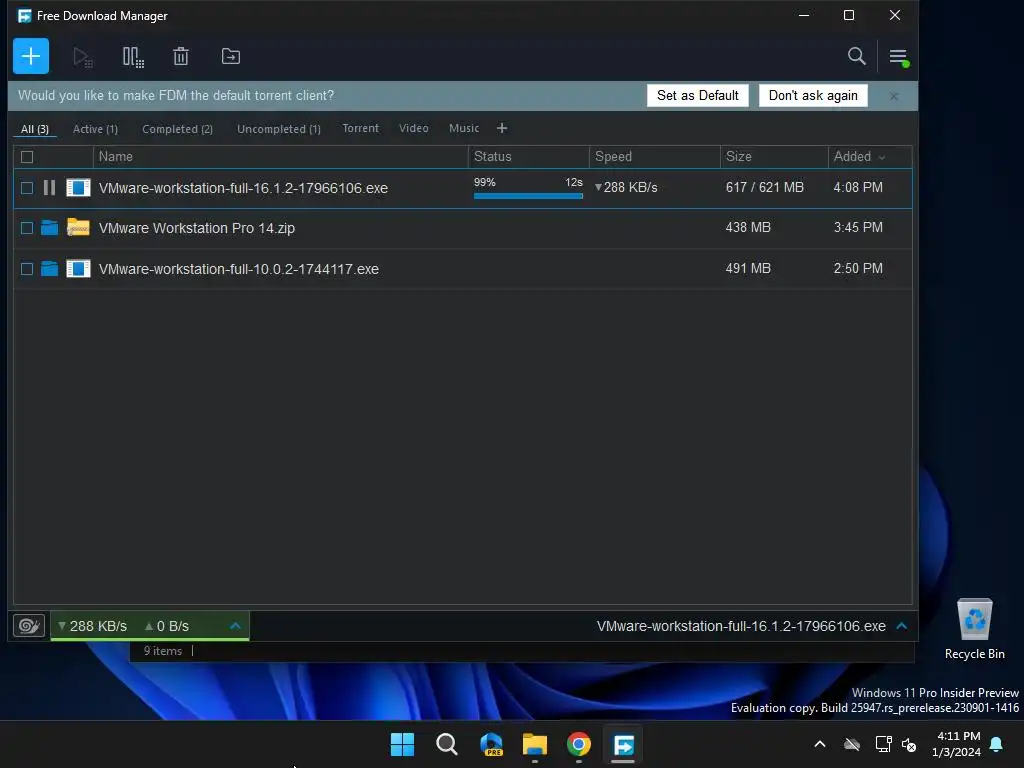This screenshot has height=768, width=1024.
Task: Open Windows Start menu
Action: click(402, 744)
